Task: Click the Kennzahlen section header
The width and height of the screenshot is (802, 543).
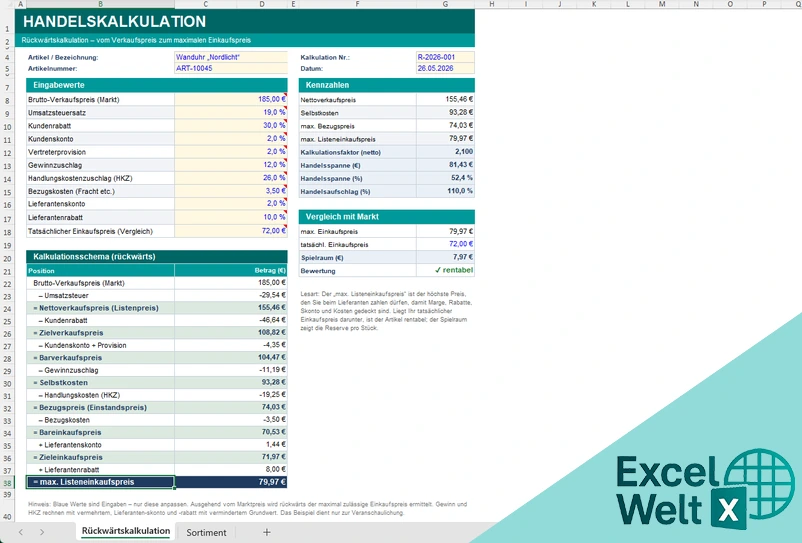Action: pos(387,85)
